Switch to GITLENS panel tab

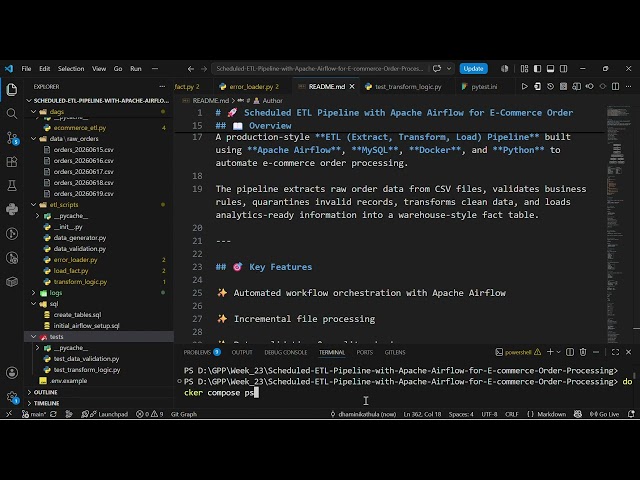[395, 352]
